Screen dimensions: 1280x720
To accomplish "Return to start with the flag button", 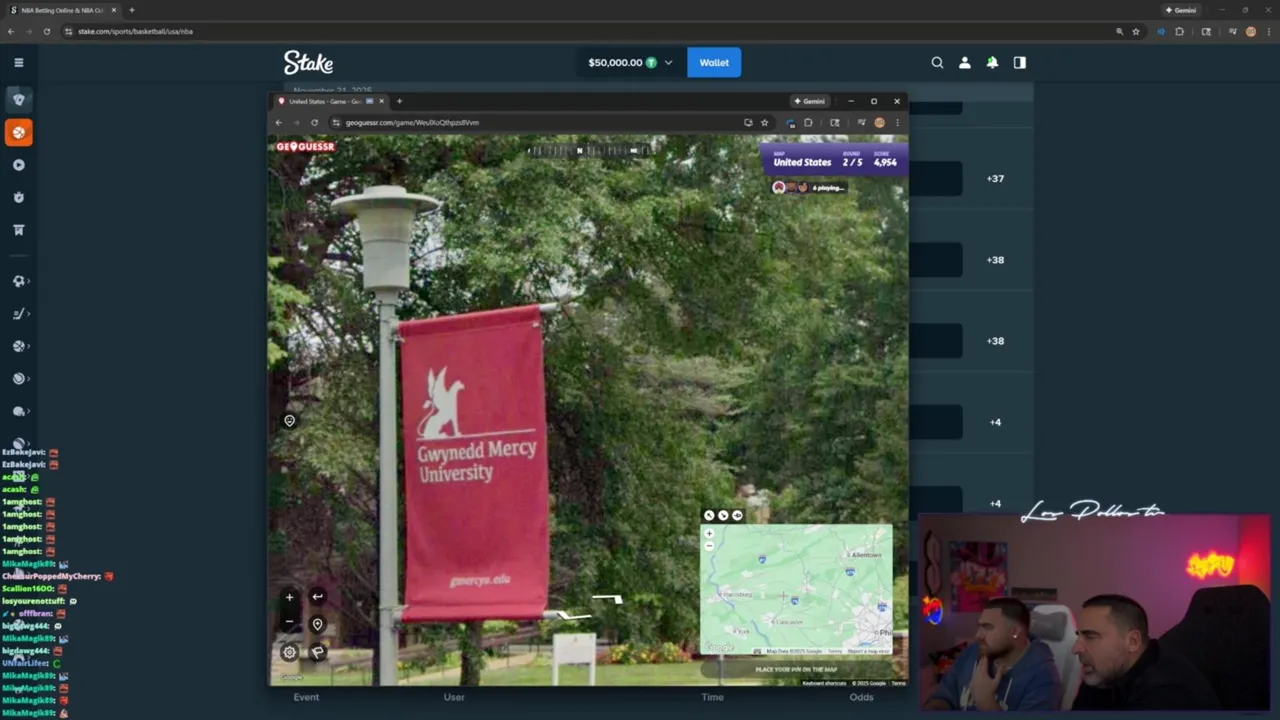I will point(317,652).
